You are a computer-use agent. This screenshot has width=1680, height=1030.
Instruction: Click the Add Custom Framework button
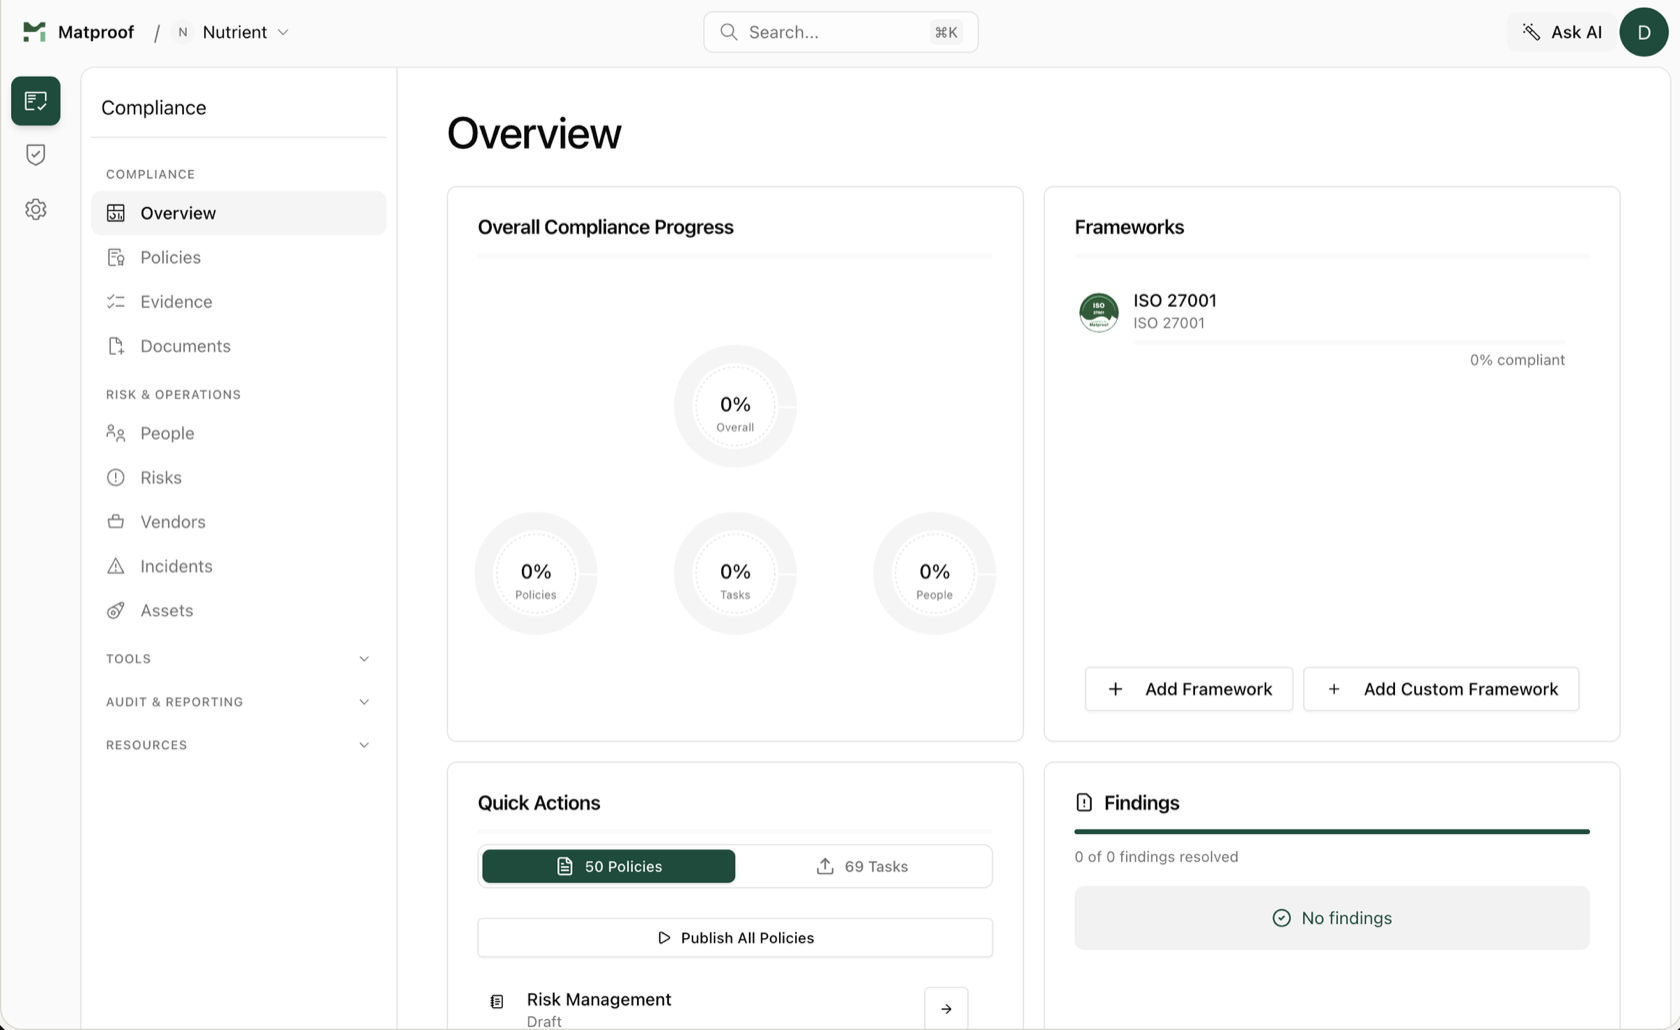1441,689
